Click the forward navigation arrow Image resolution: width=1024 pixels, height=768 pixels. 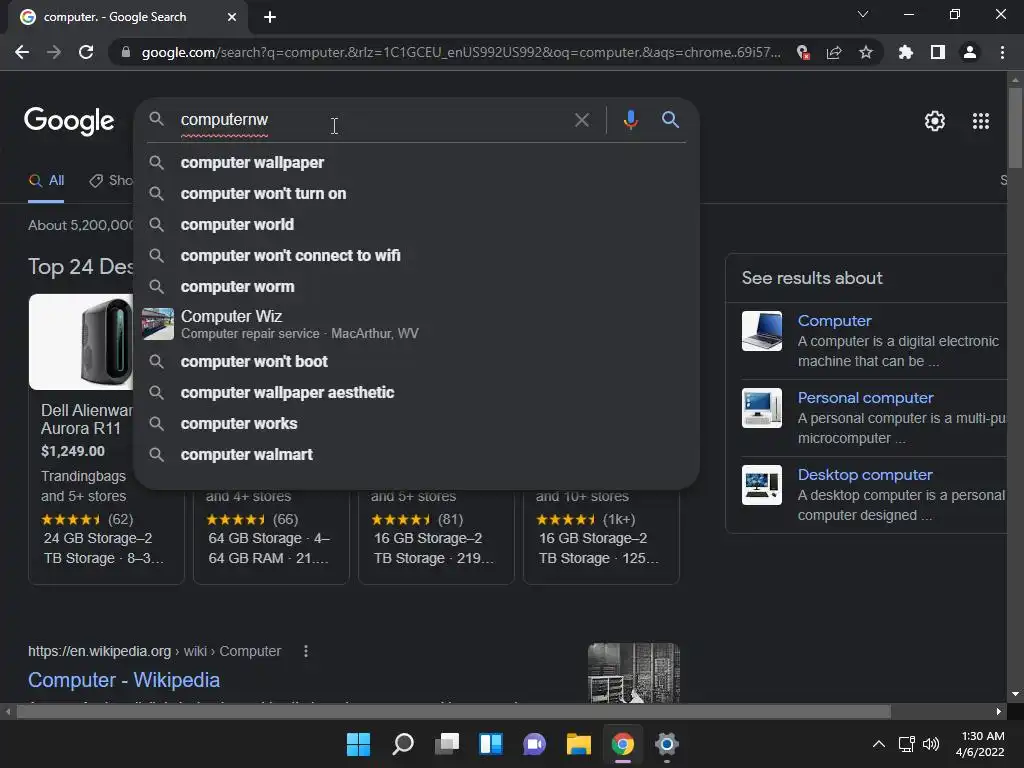pos(54,52)
